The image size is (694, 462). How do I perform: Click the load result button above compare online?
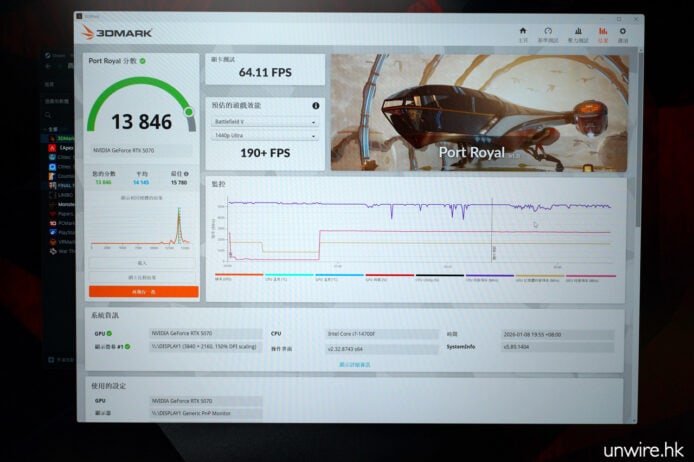point(142,263)
